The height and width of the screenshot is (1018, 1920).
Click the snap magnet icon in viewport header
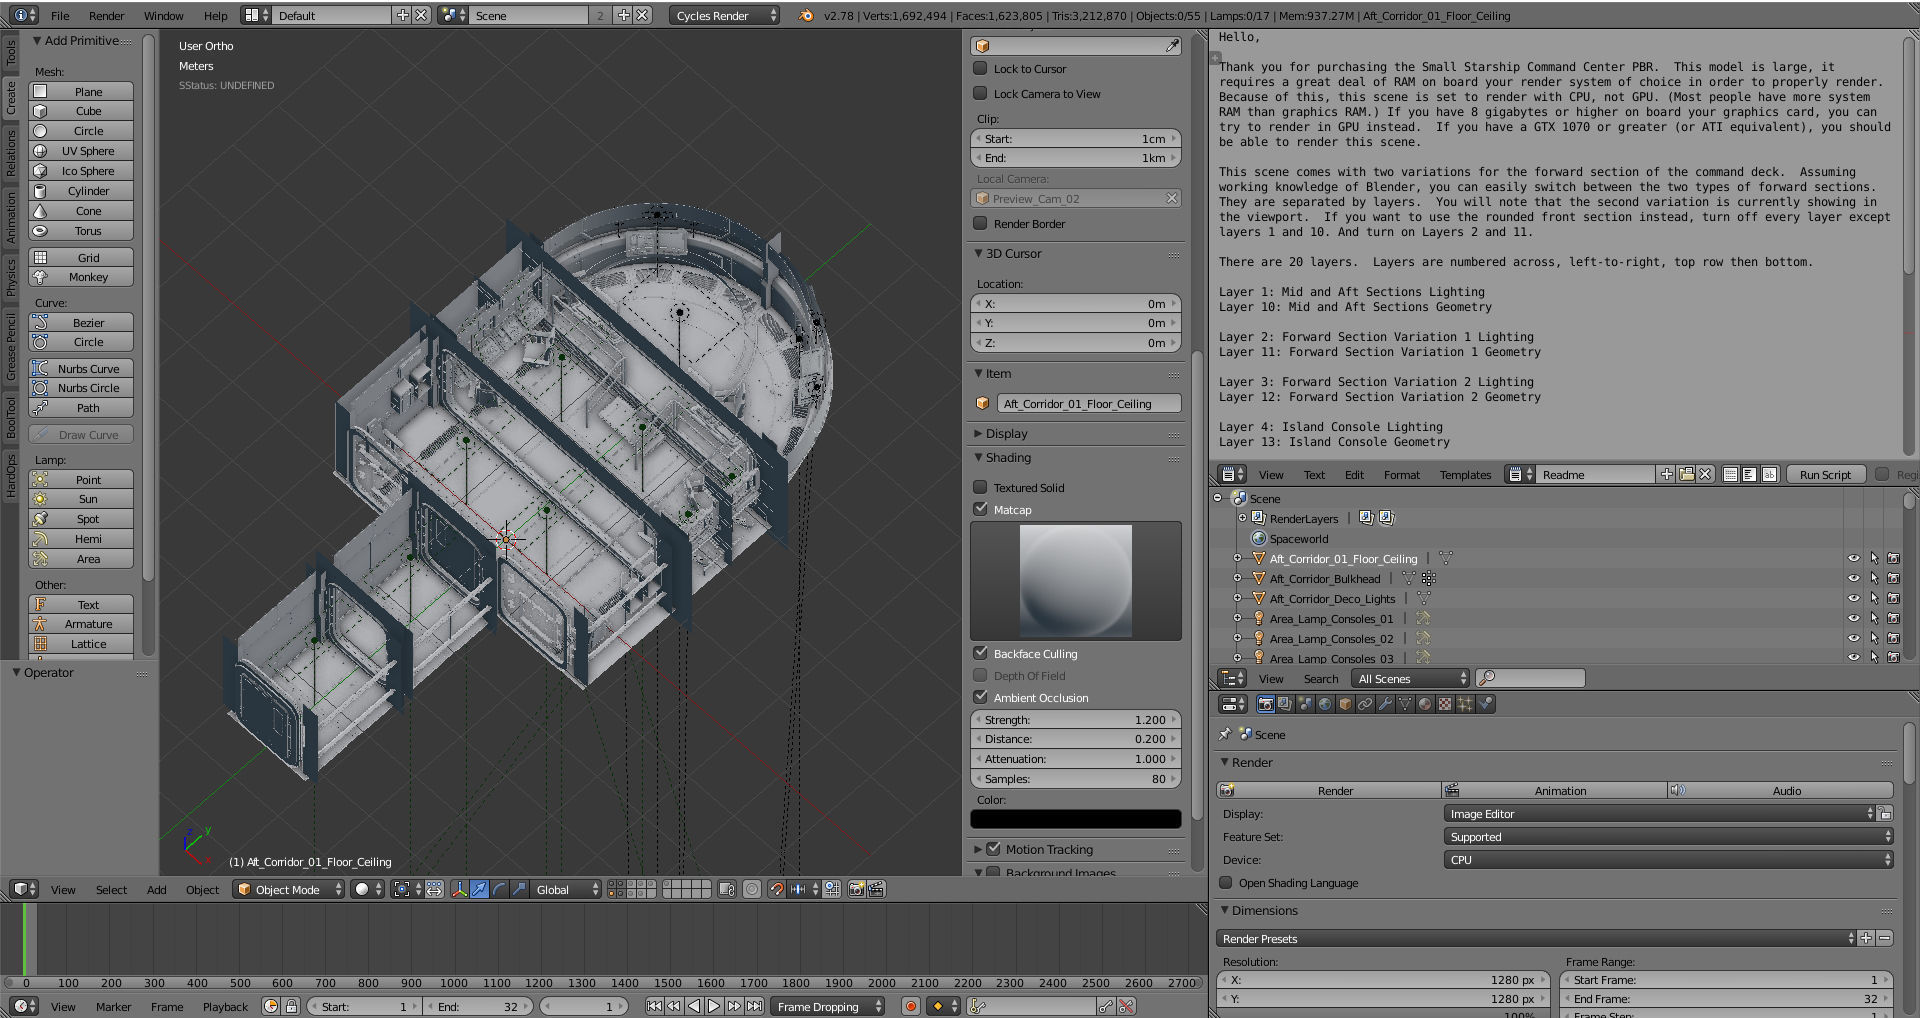776,889
